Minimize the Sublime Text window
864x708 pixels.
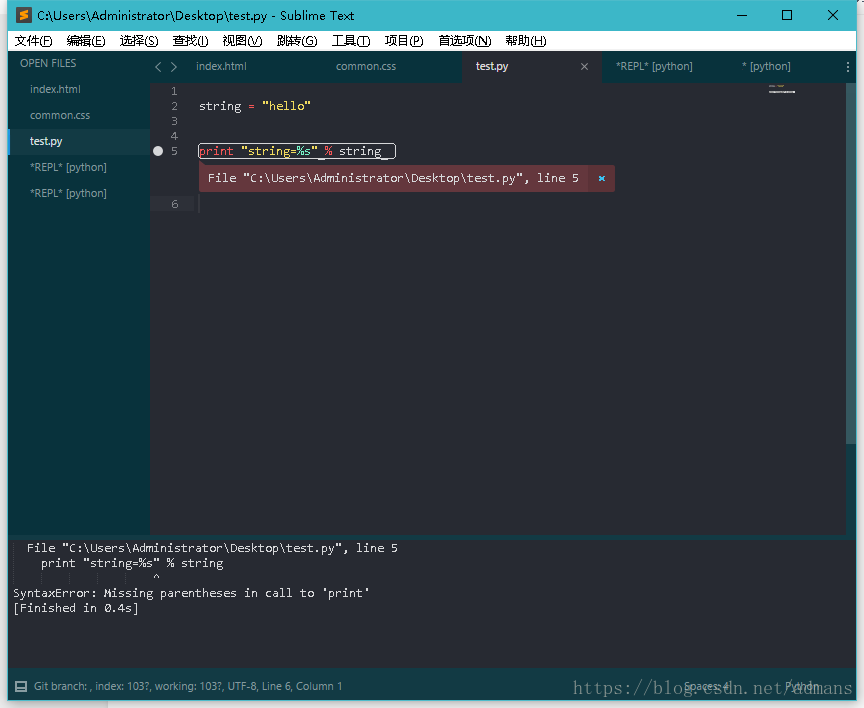coord(742,15)
